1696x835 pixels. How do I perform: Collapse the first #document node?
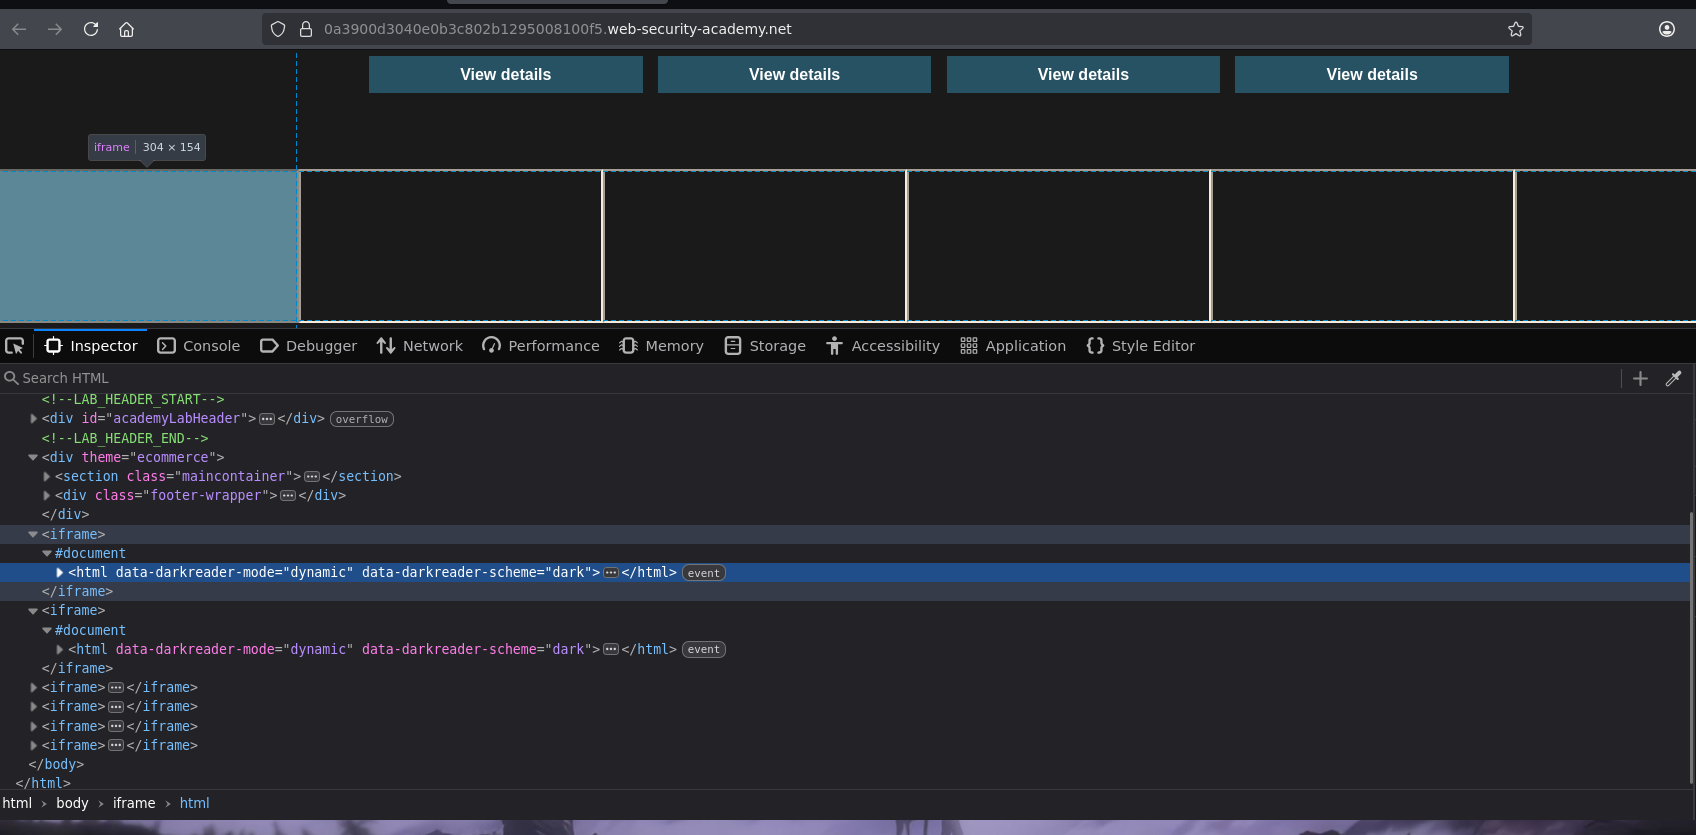point(47,554)
